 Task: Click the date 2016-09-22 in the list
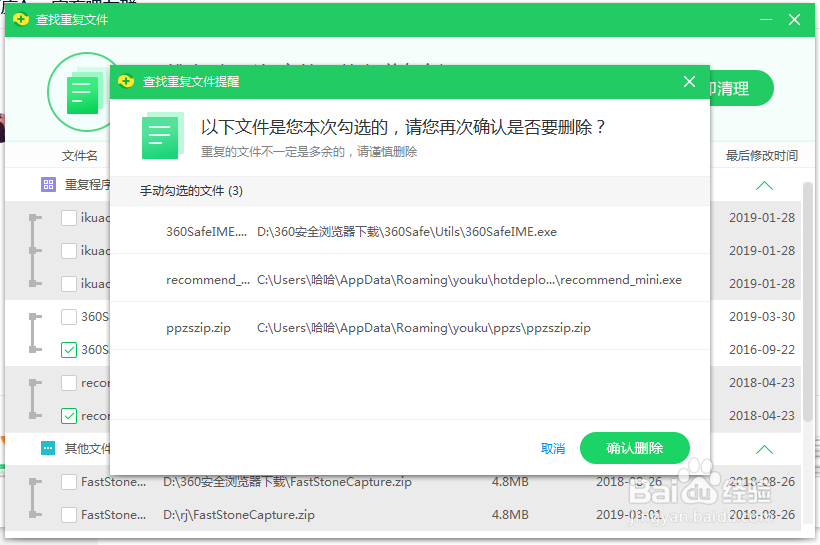pos(762,349)
